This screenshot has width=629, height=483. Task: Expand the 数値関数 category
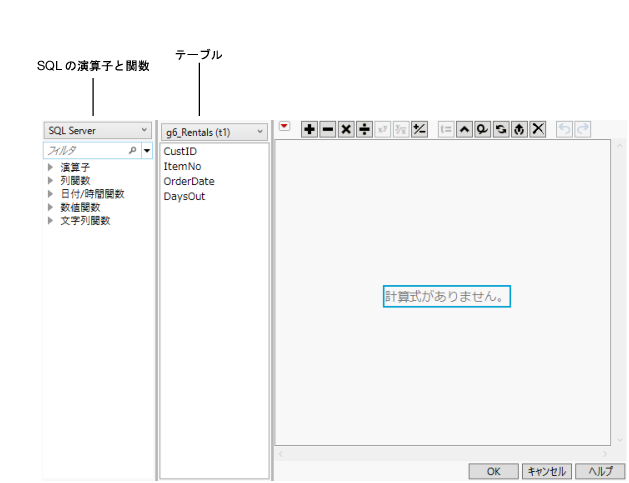tap(50, 207)
